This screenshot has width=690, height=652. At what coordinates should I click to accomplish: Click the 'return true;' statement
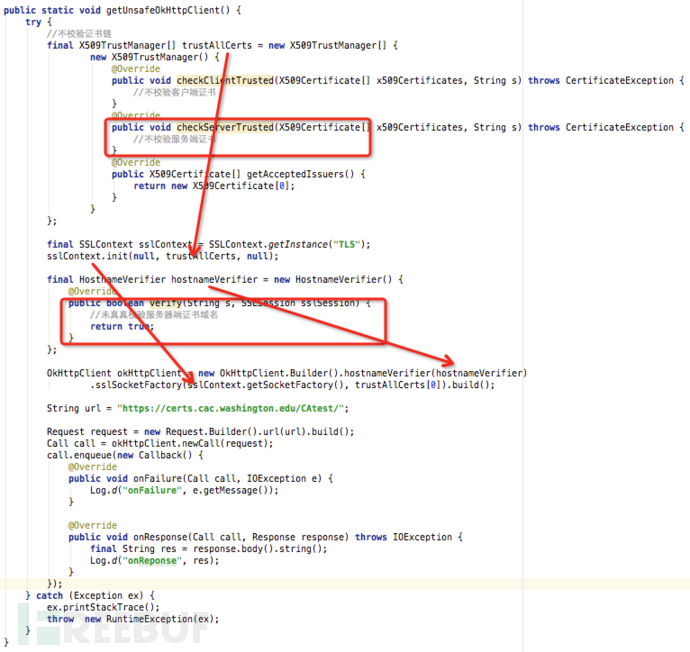point(122,326)
